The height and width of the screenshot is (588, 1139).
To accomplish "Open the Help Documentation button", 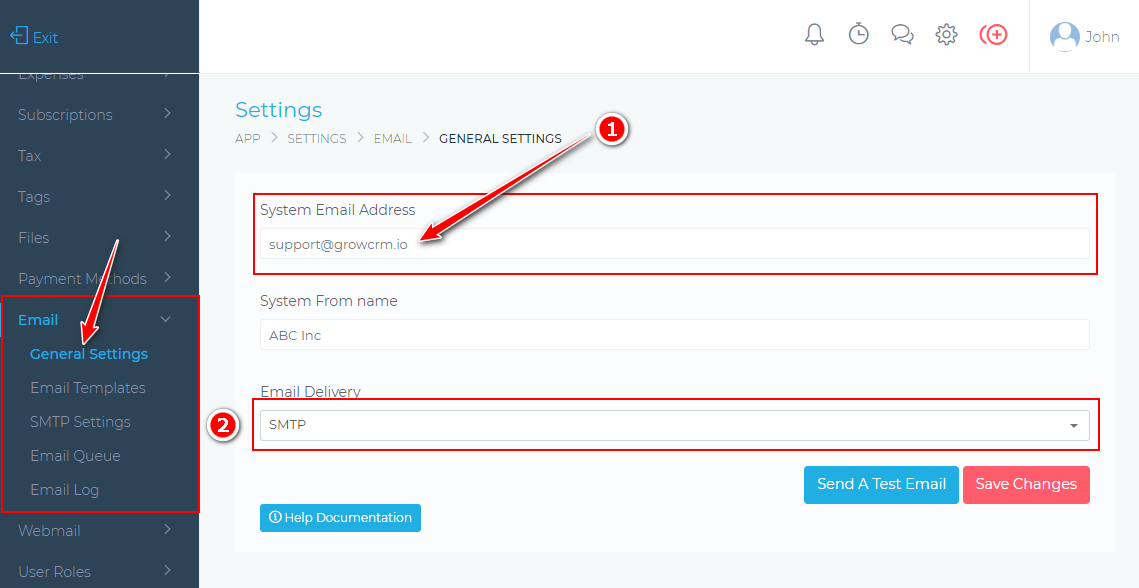I will (x=340, y=518).
